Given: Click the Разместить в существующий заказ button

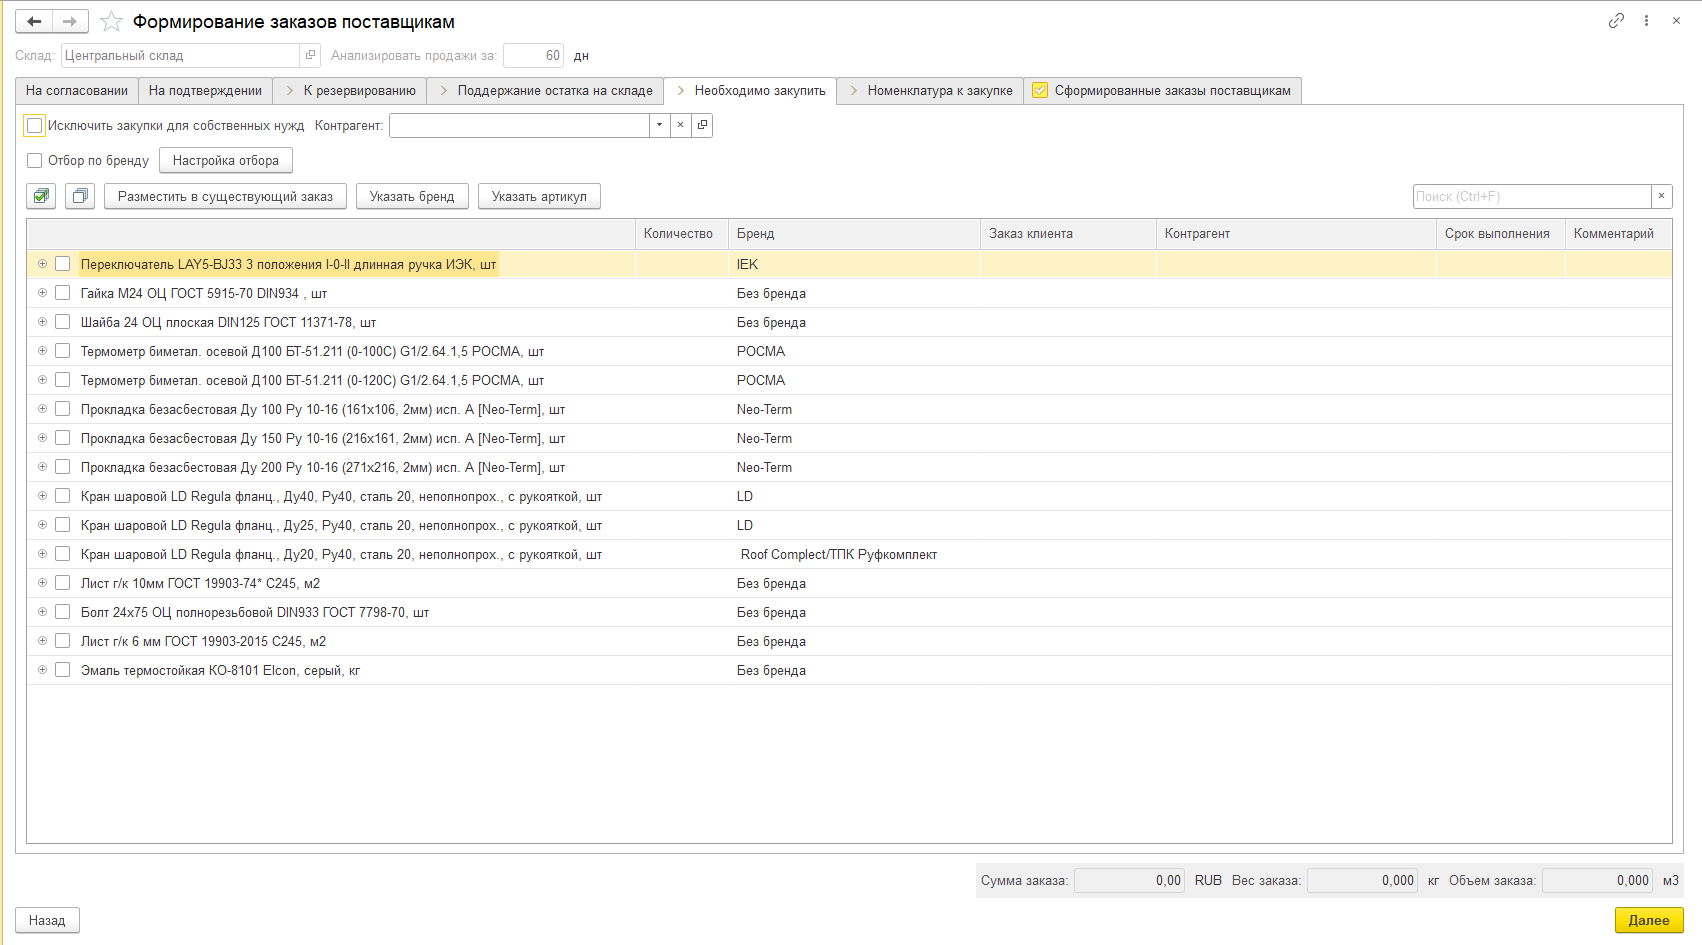Looking at the screenshot, I should click(225, 196).
